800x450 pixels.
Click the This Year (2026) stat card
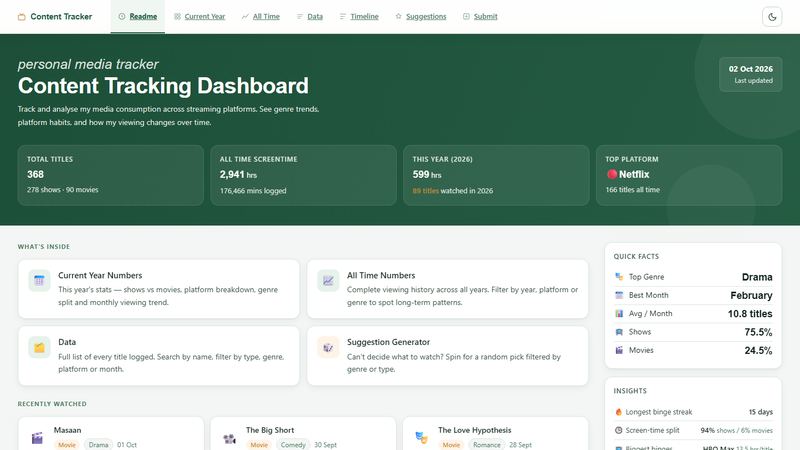pyautogui.click(x=496, y=175)
